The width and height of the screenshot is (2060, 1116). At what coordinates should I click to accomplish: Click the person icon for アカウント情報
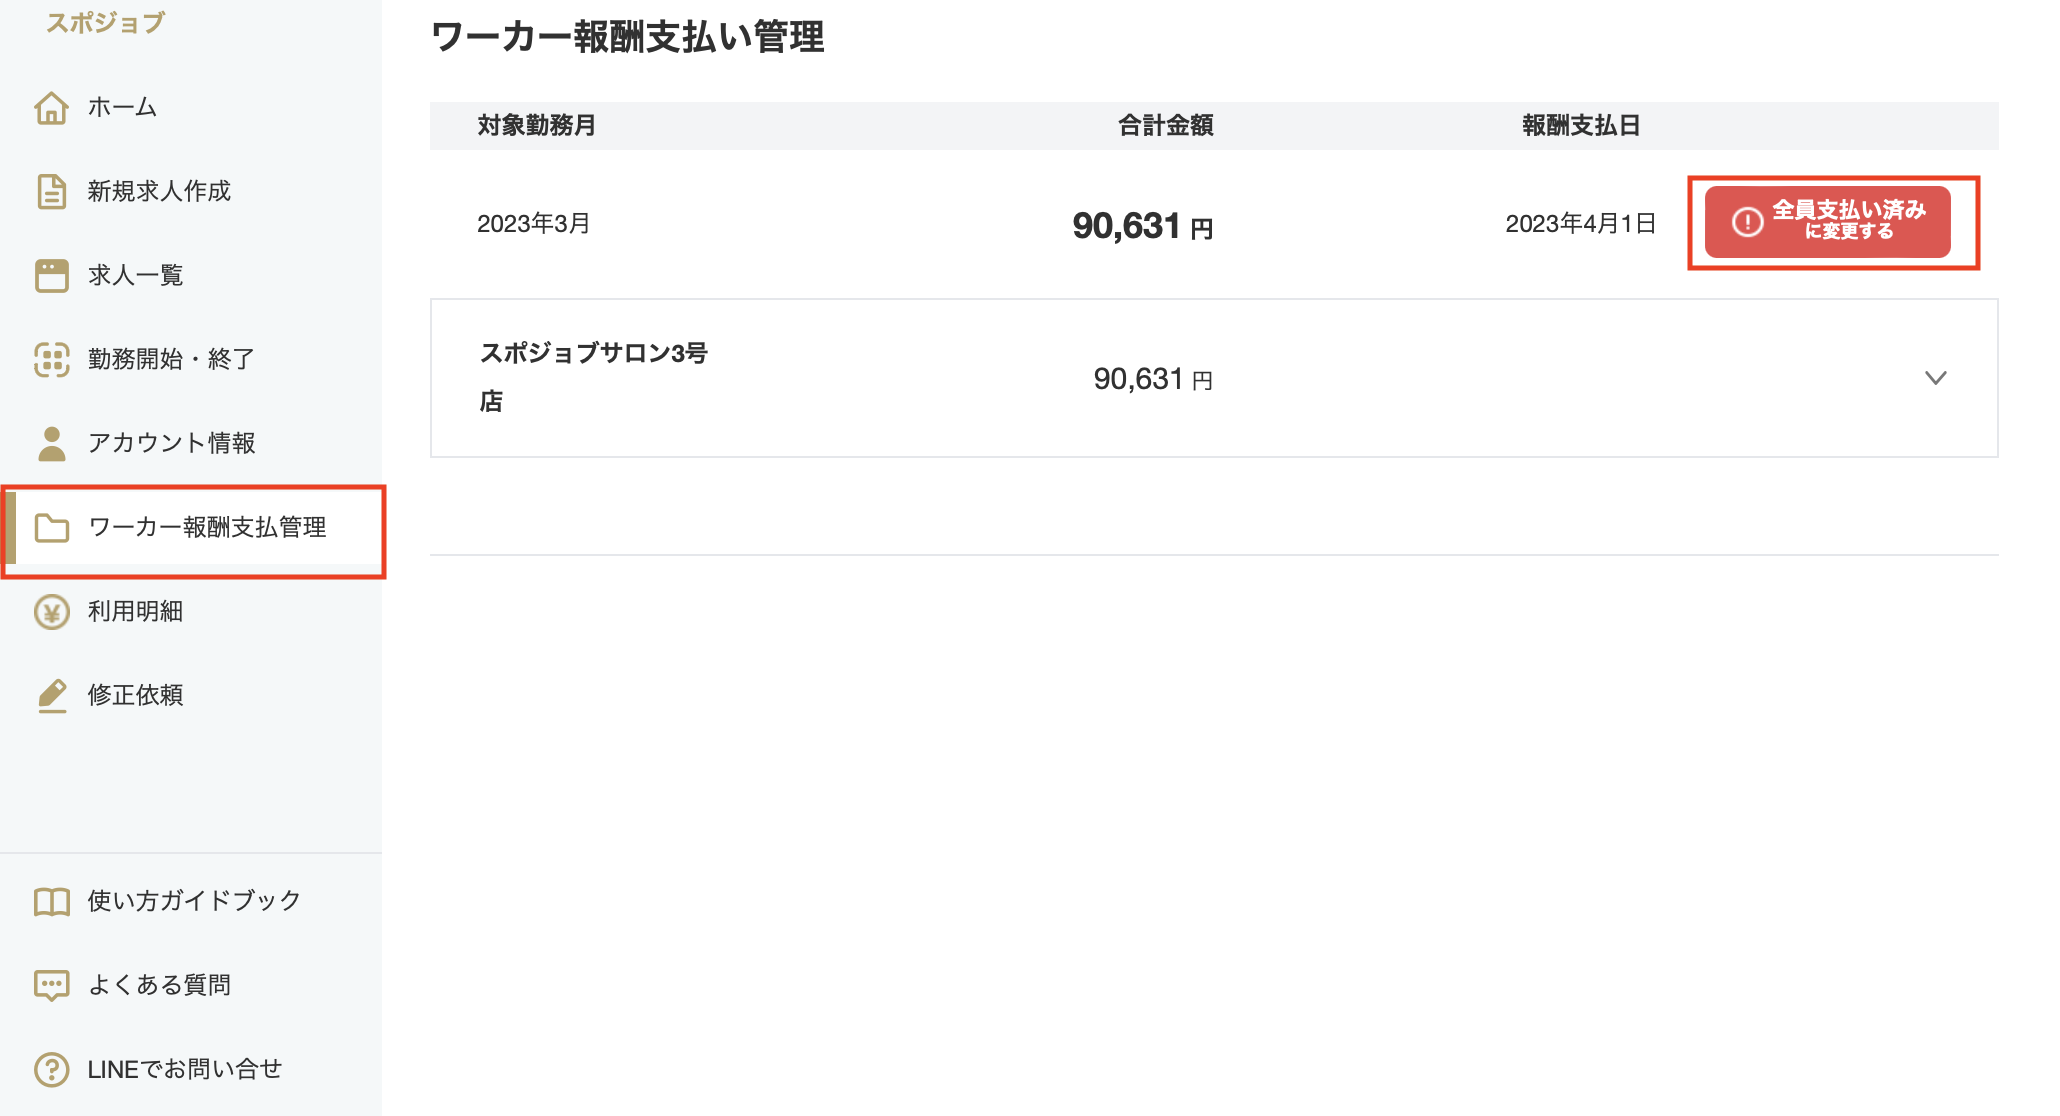coord(51,443)
